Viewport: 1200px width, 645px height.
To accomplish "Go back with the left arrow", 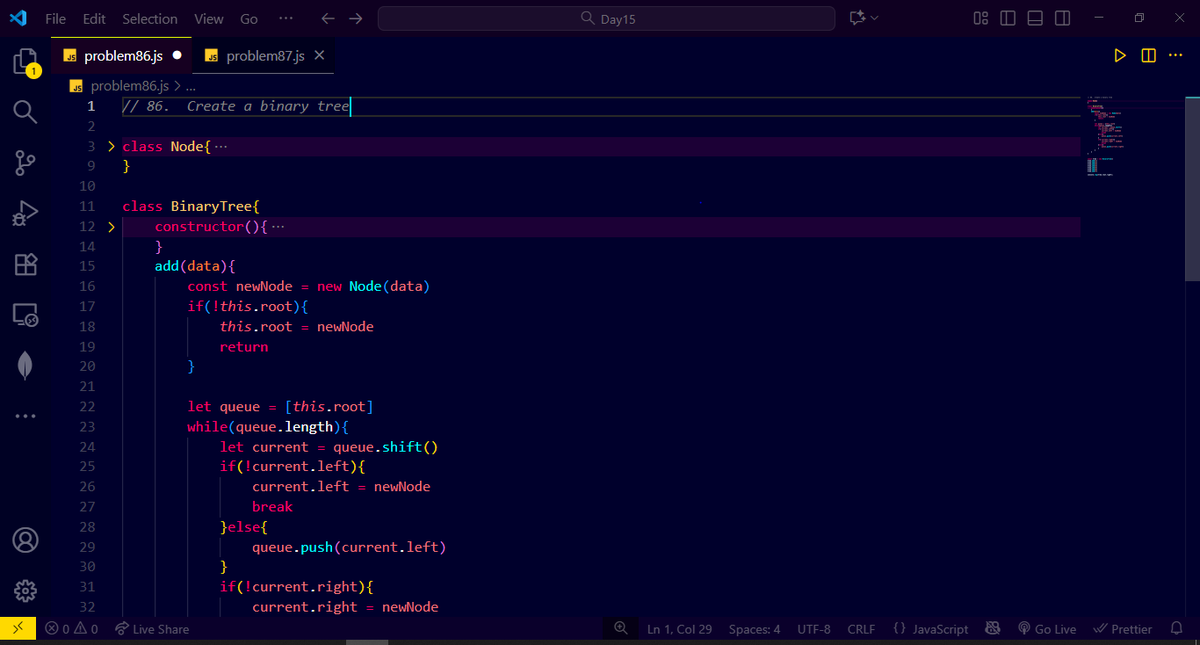I will 328,19.
